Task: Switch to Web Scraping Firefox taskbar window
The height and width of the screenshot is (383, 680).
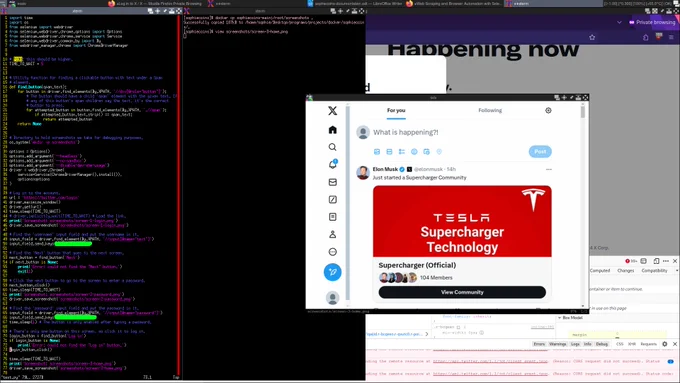Action: tap(453, 3)
